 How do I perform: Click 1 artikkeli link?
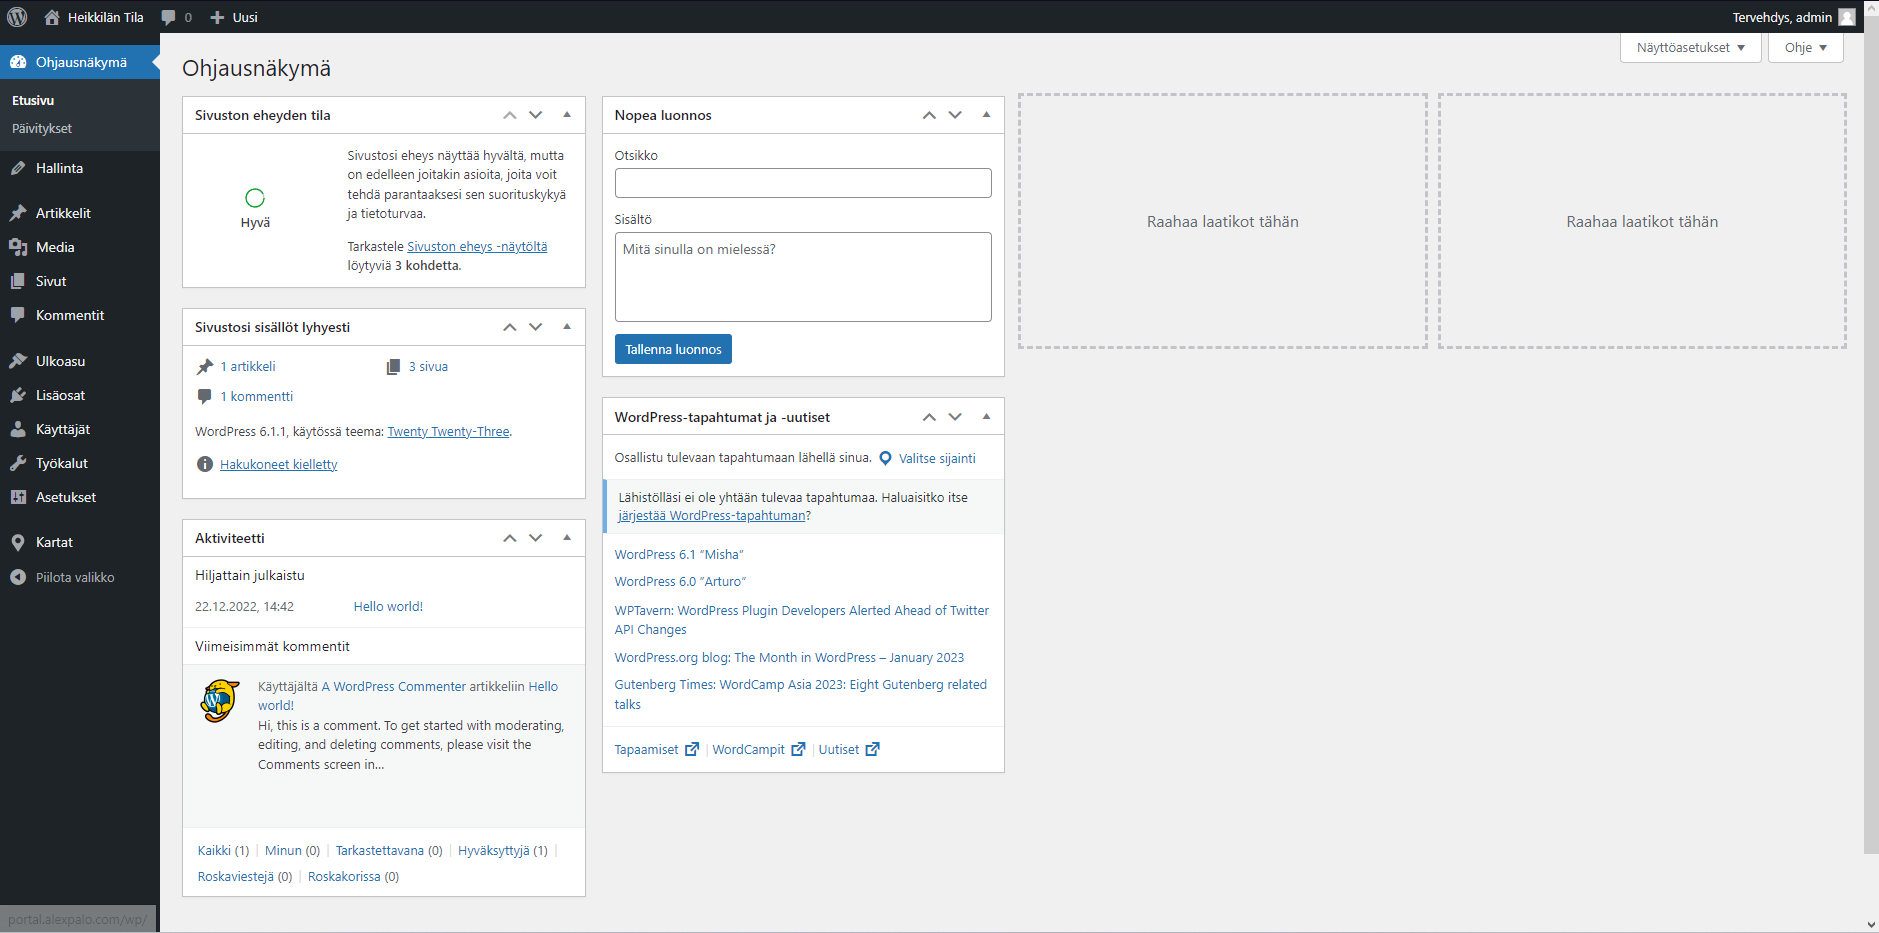[248, 366]
